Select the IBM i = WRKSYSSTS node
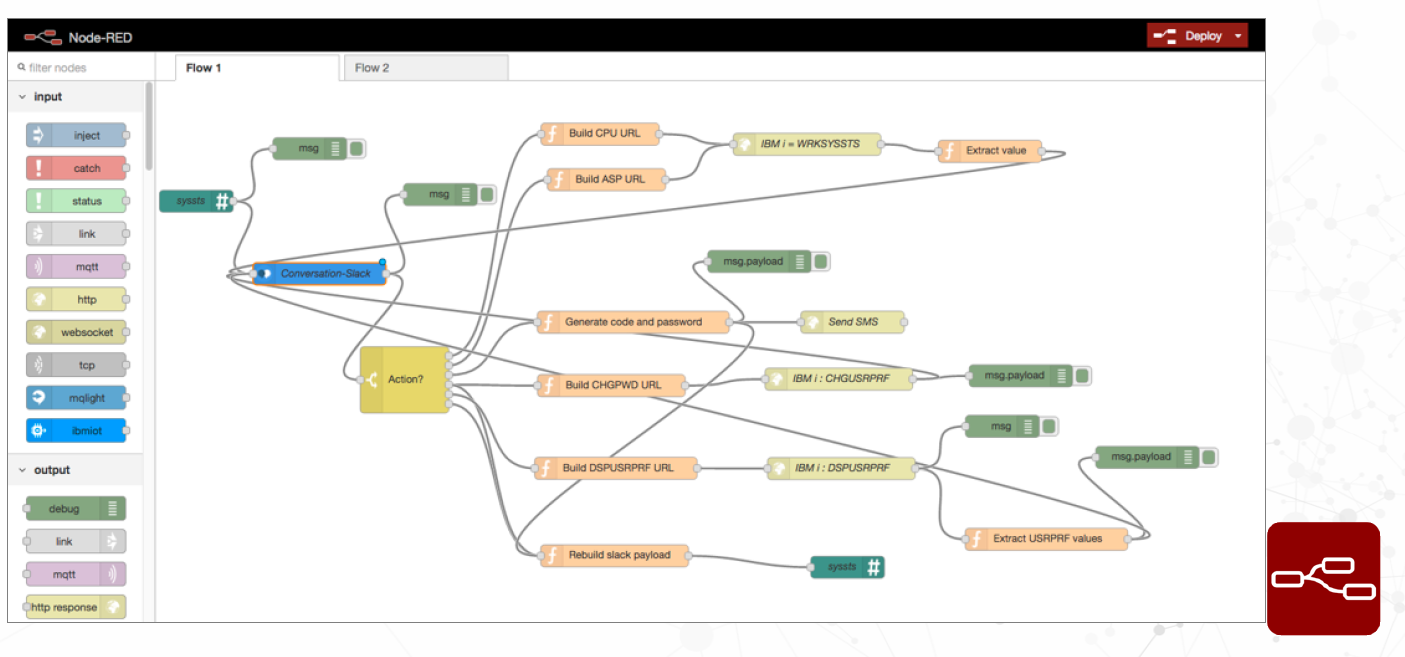The height and width of the screenshot is (657, 1405). click(x=808, y=144)
